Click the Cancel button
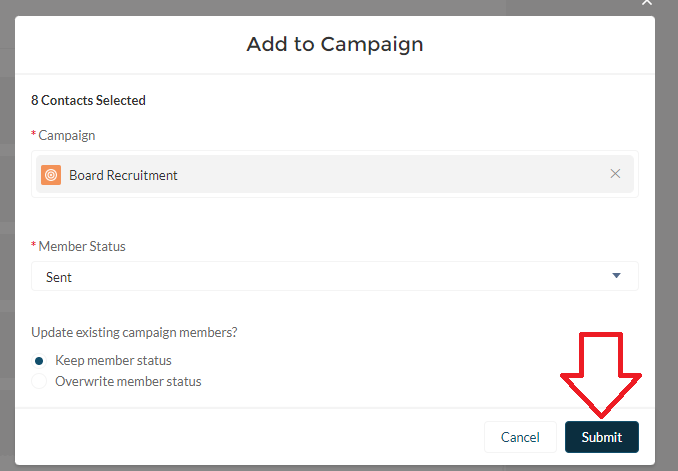678x471 pixels. point(520,437)
